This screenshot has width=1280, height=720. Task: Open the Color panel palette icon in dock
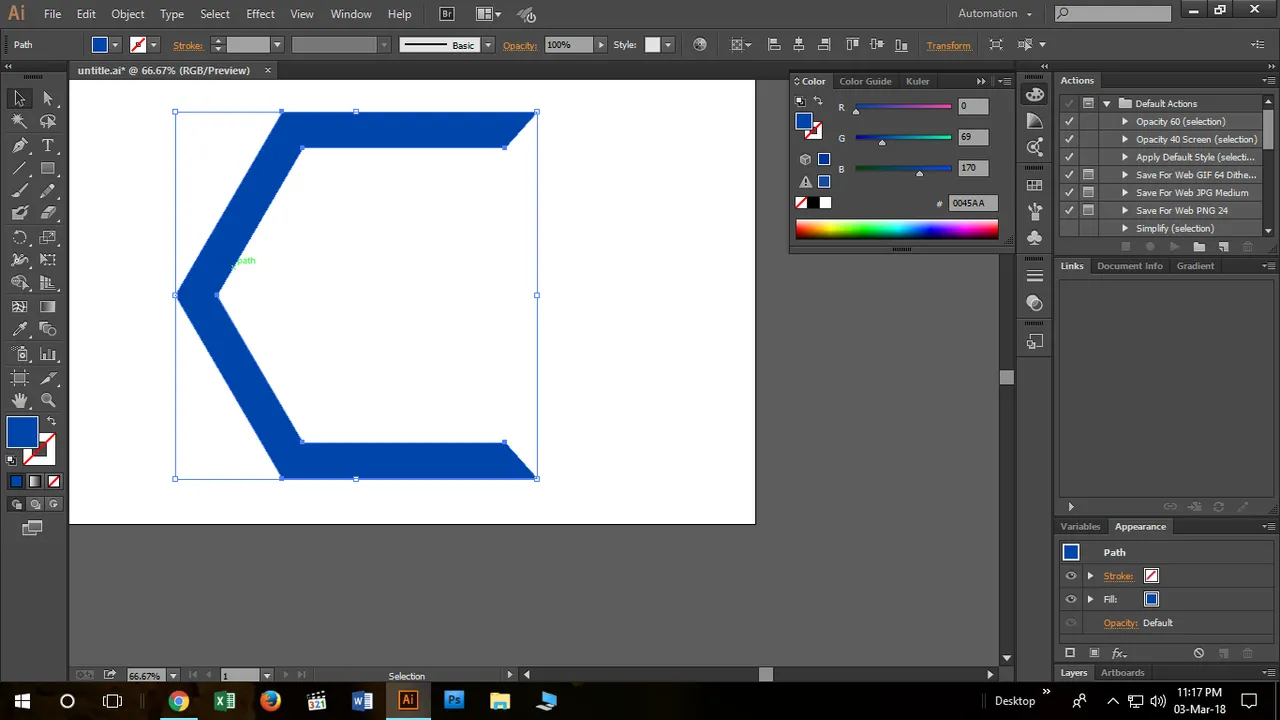(1035, 95)
